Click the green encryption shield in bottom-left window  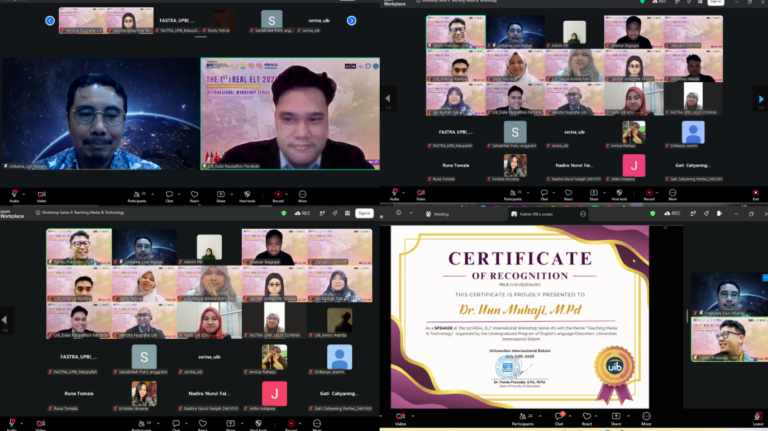tap(284, 213)
